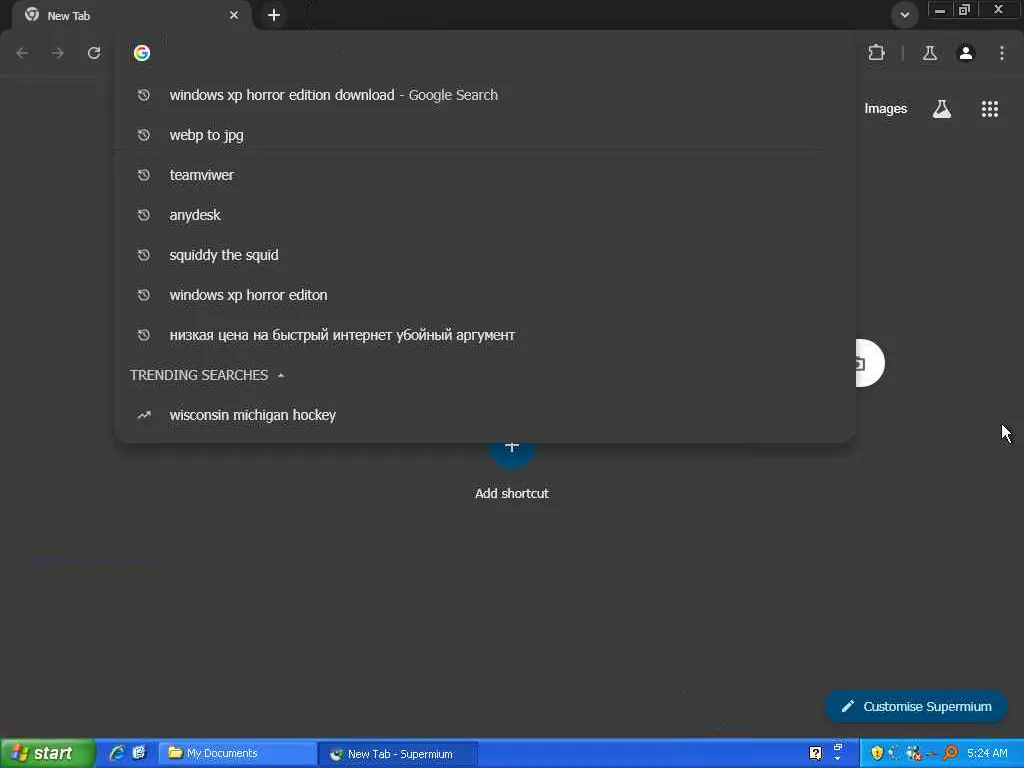Click Customise Supermium button
Screen dimensions: 1024x768
916,707
